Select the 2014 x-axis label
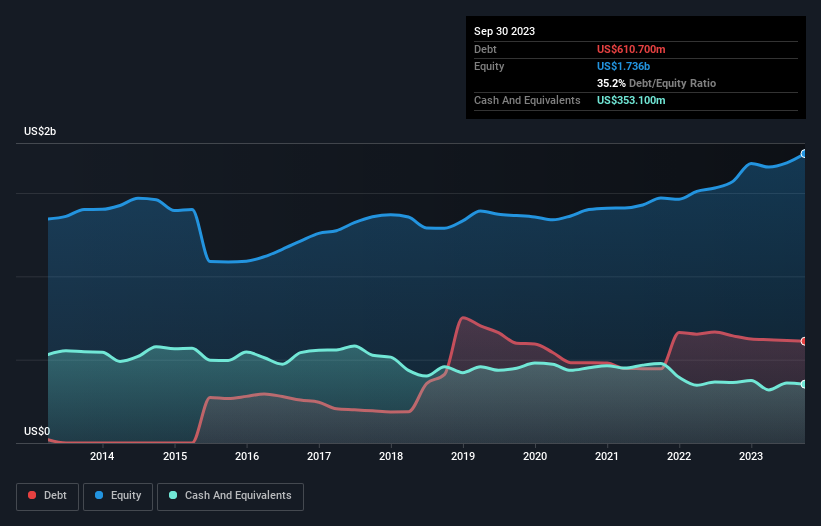Image resolution: width=821 pixels, height=526 pixels. 102,456
